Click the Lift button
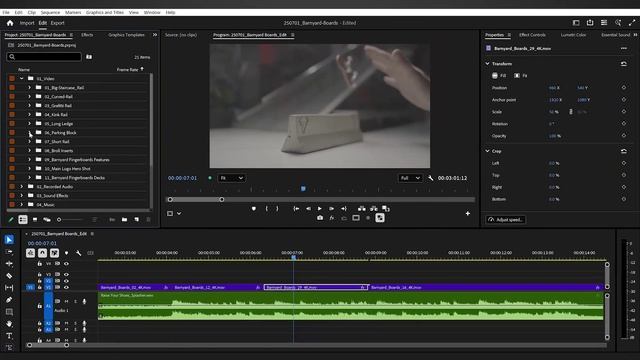The image size is (640, 360). [362, 209]
